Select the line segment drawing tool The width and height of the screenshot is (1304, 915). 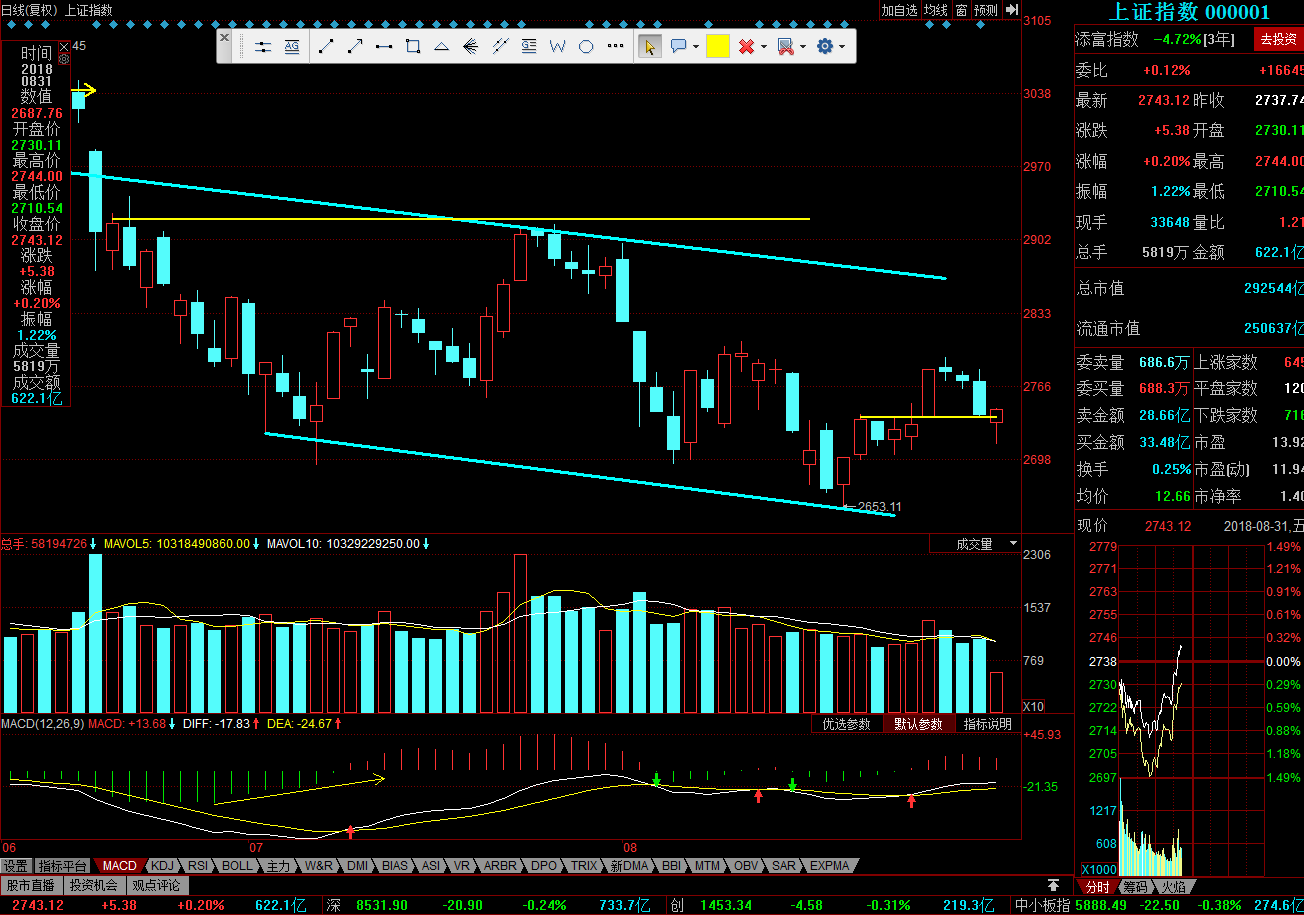click(x=326, y=46)
